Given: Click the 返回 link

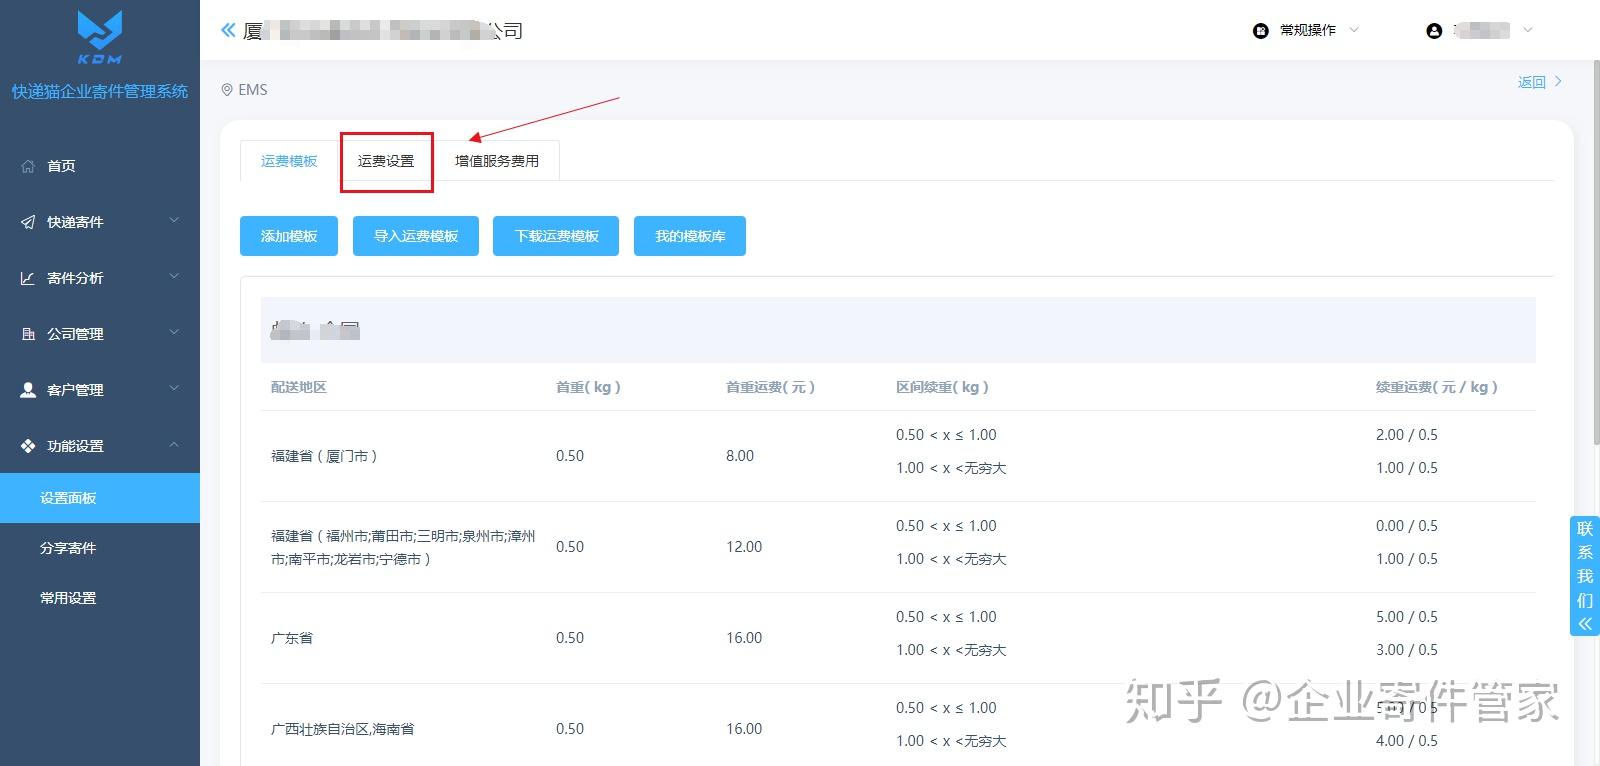Looking at the screenshot, I should coord(1531,82).
